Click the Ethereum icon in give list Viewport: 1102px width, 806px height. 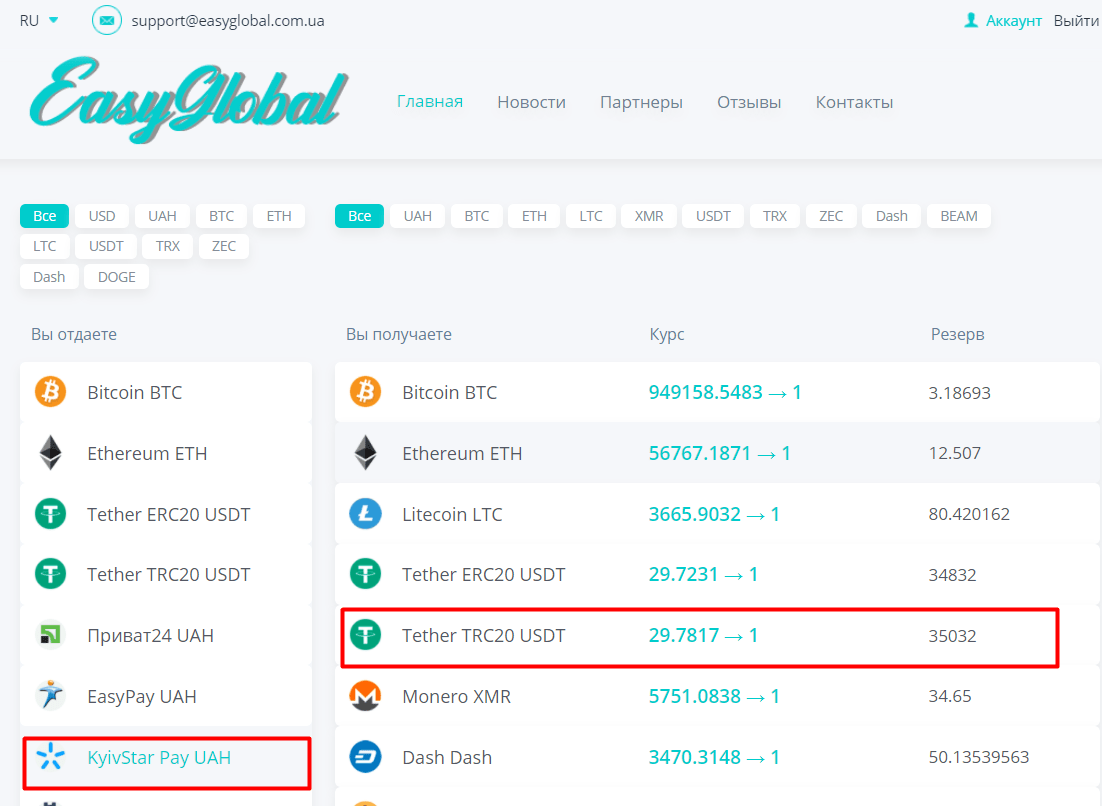pyautogui.click(x=50, y=453)
